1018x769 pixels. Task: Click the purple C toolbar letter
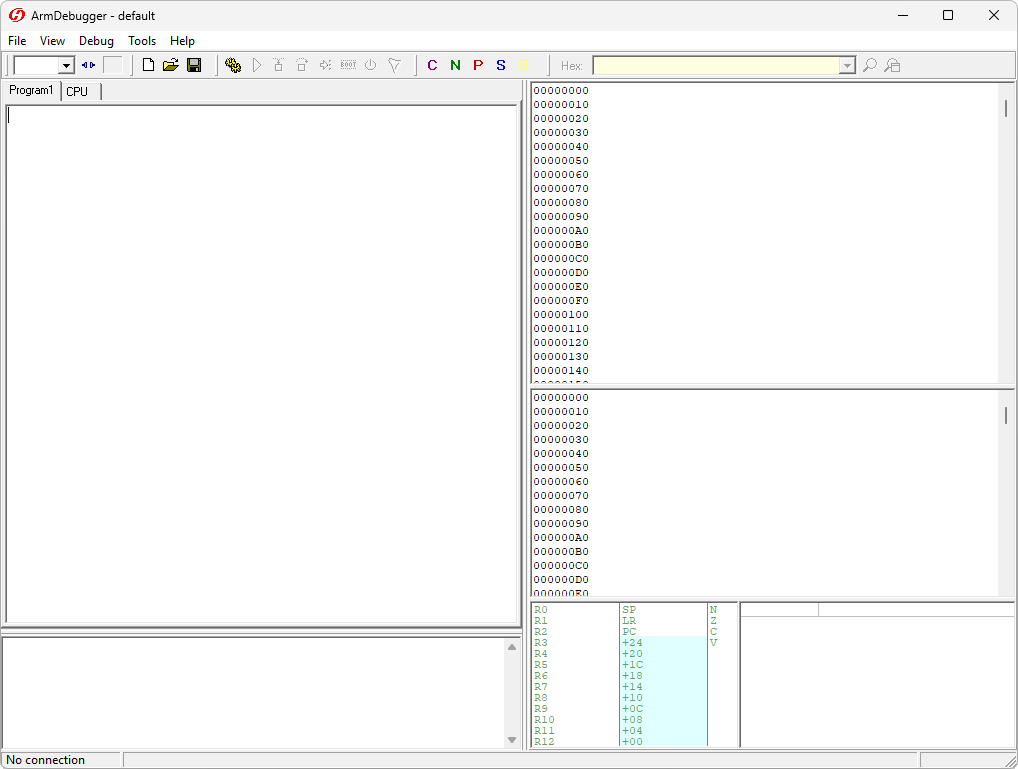pyautogui.click(x=432, y=65)
